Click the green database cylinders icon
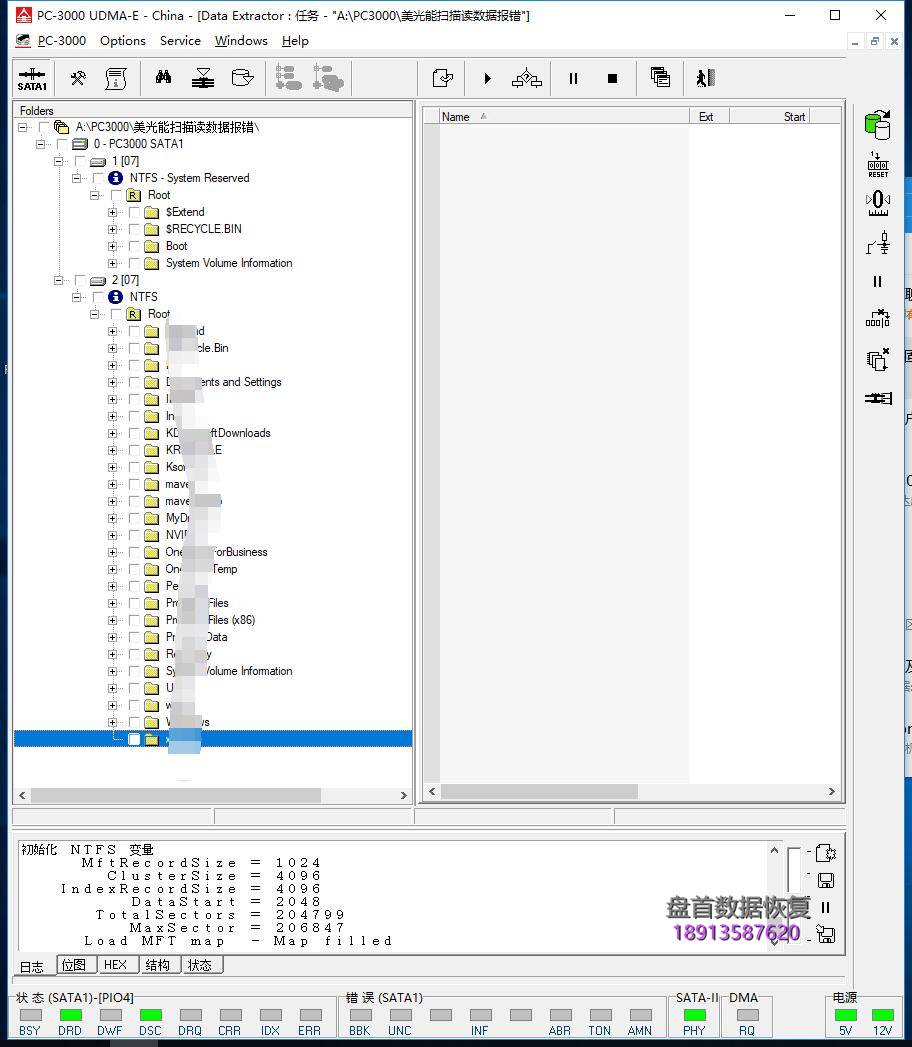The height and width of the screenshot is (1047, 912). (x=877, y=125)
